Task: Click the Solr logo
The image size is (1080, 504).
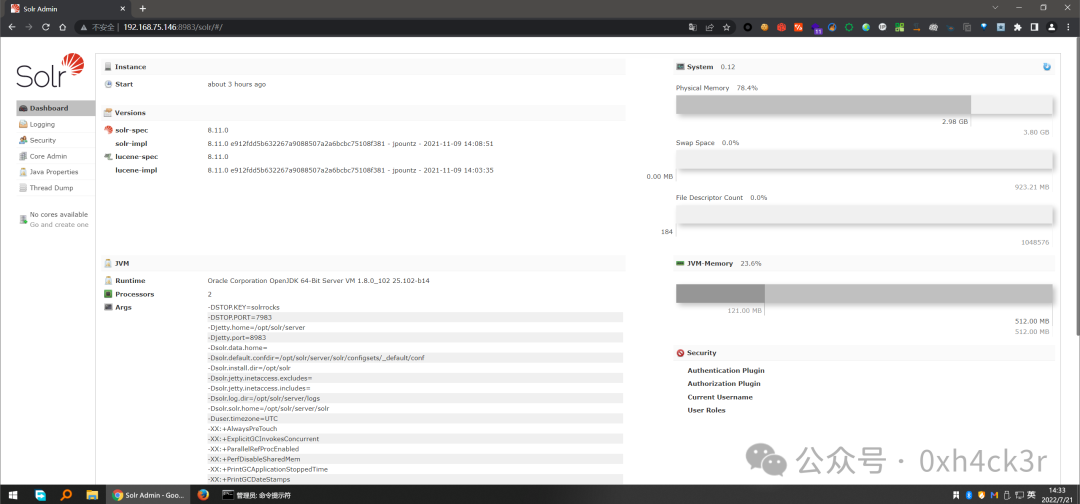Action: pos(50,70)
